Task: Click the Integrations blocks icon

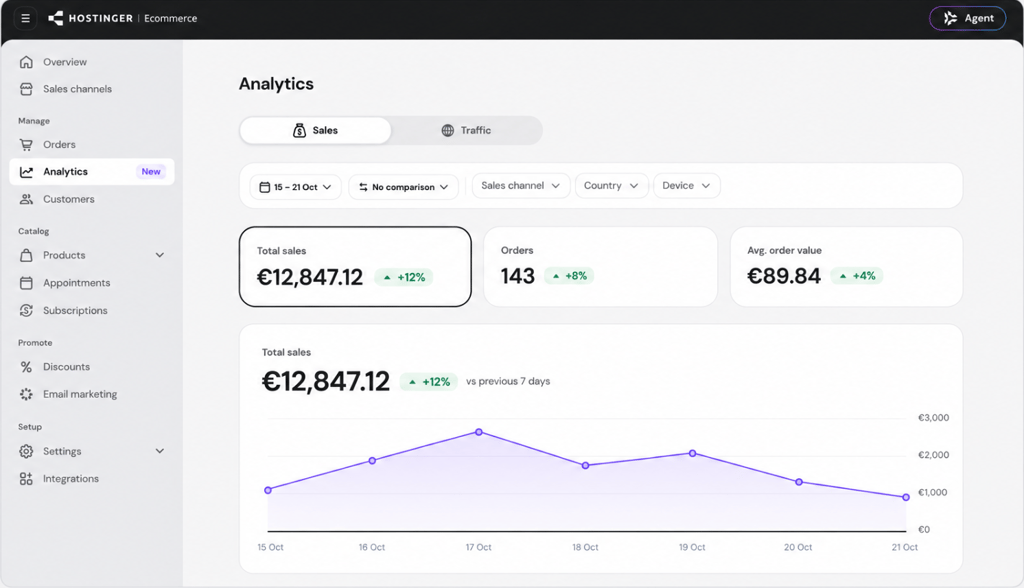Action: 26,479
